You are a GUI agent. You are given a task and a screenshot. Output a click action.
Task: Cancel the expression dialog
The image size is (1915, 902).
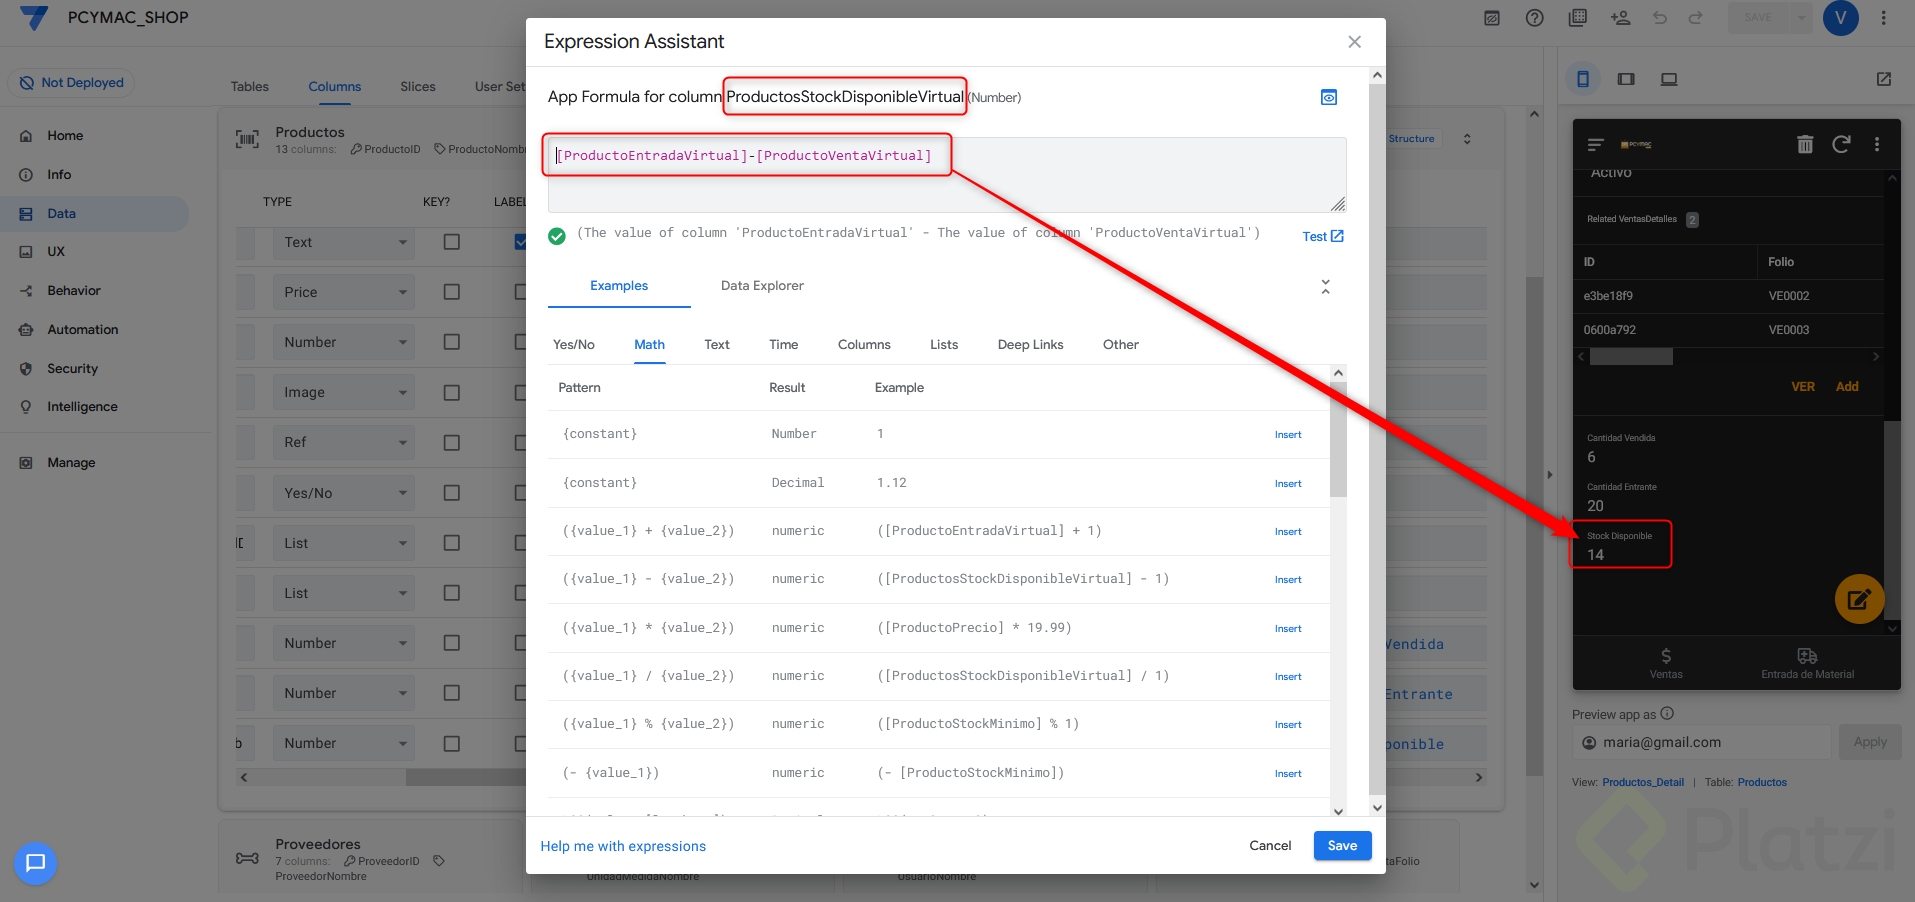pos(1270,846)
